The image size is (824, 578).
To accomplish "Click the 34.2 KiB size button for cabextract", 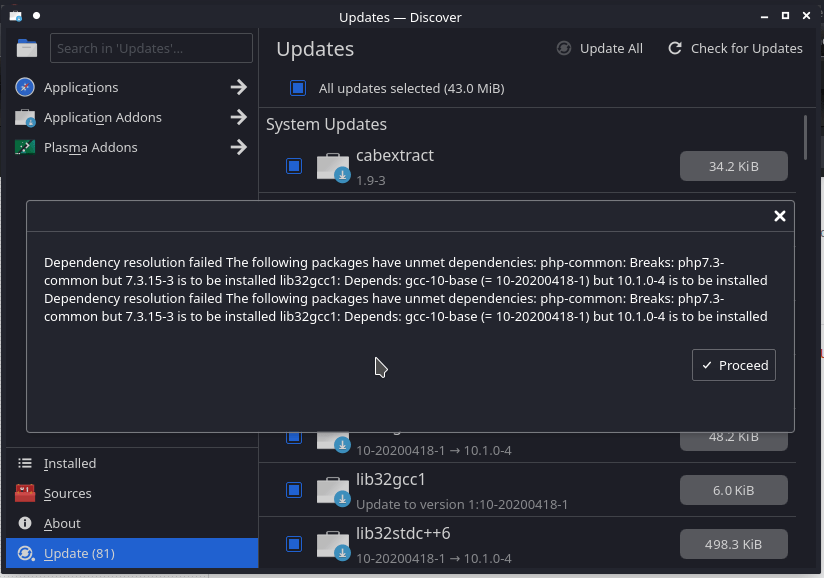I will tap(734, 166).
